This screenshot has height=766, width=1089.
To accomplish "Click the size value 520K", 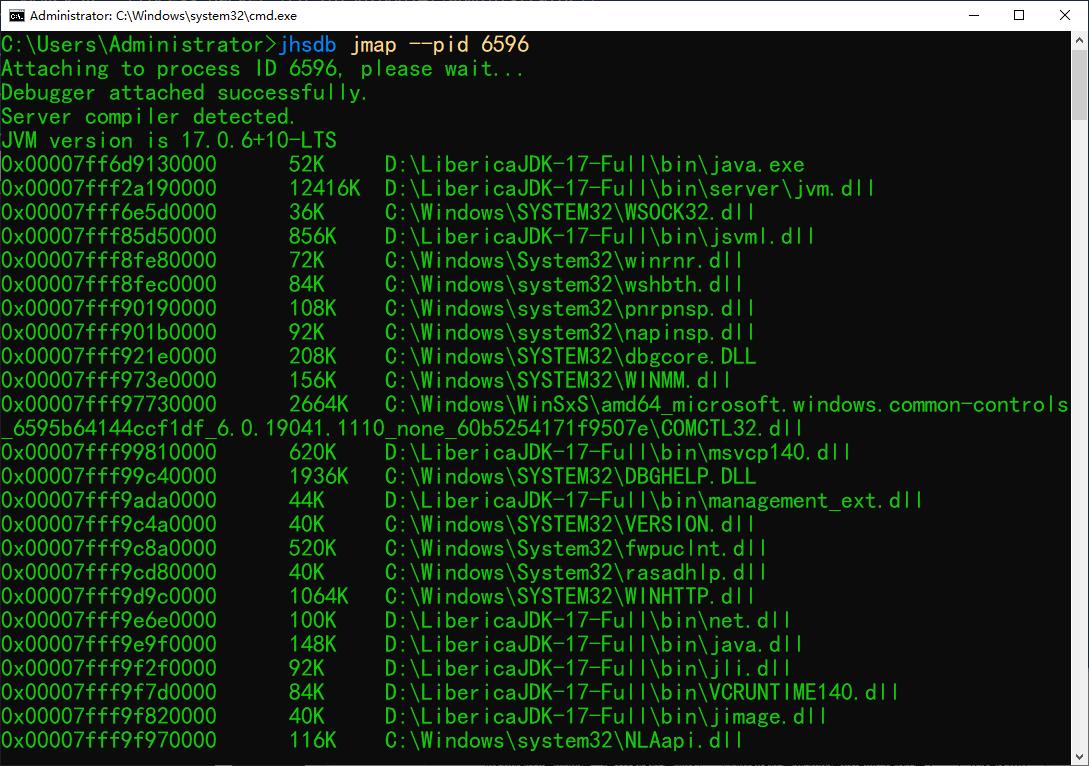I will tap(313, 548).
